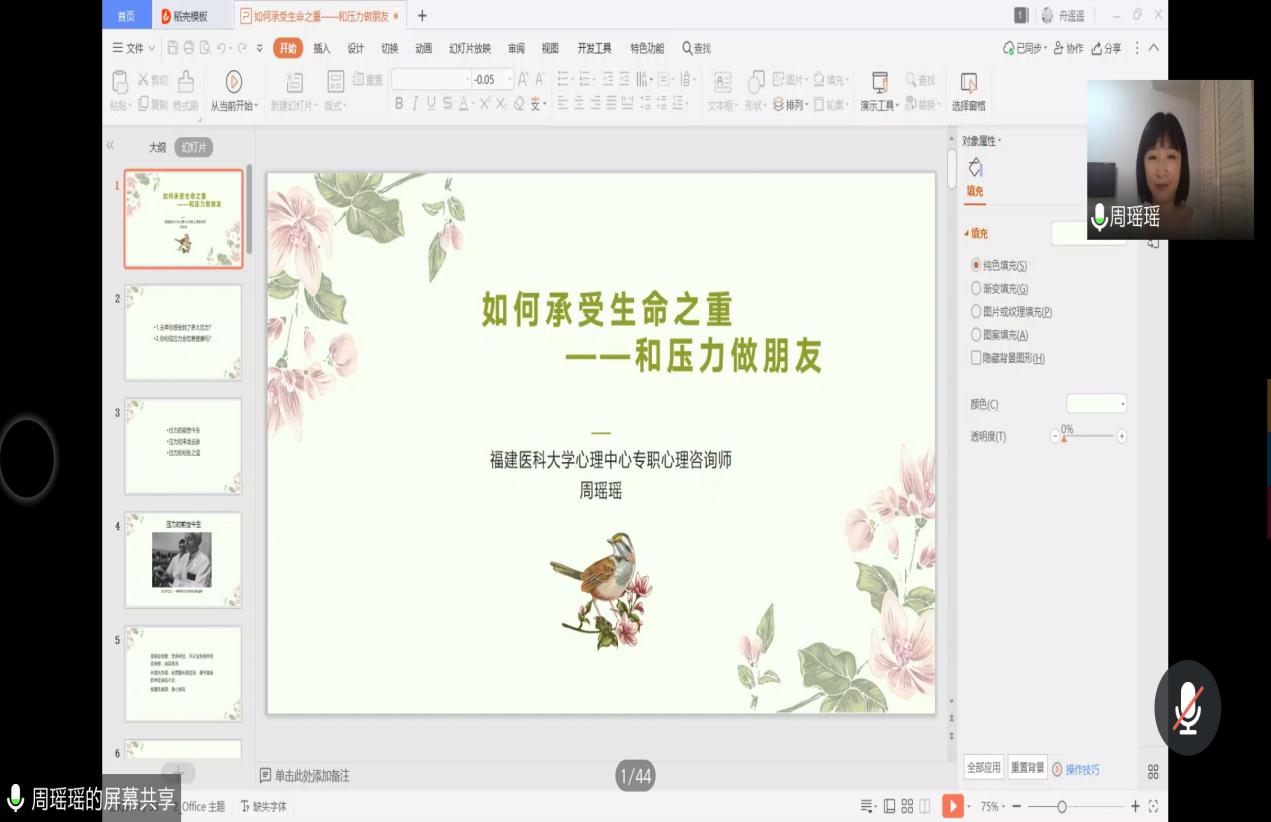Open the 插入 ribbon tab
The height and width of the screenshot is (822, 1271).
click(x=321, y=48)
